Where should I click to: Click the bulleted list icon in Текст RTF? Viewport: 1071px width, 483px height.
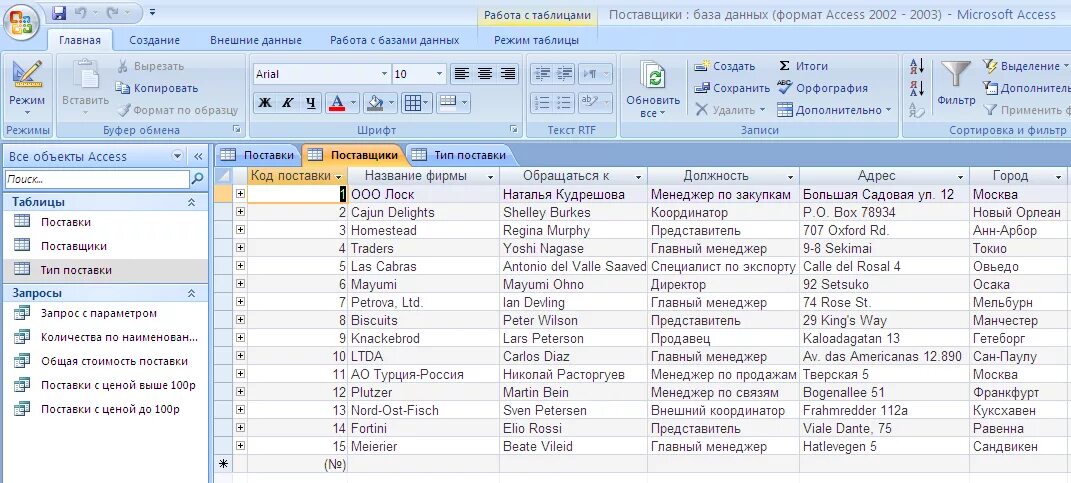tap(564, 103)
